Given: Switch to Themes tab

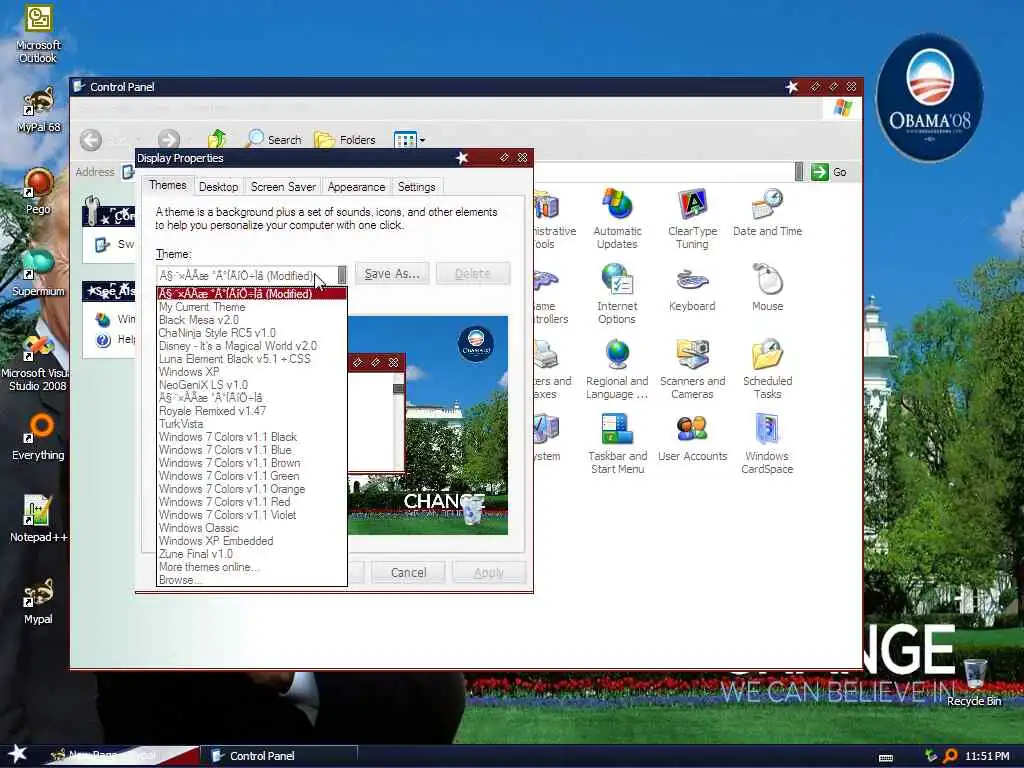Looking at the screenshot, I should click(168, 185).
